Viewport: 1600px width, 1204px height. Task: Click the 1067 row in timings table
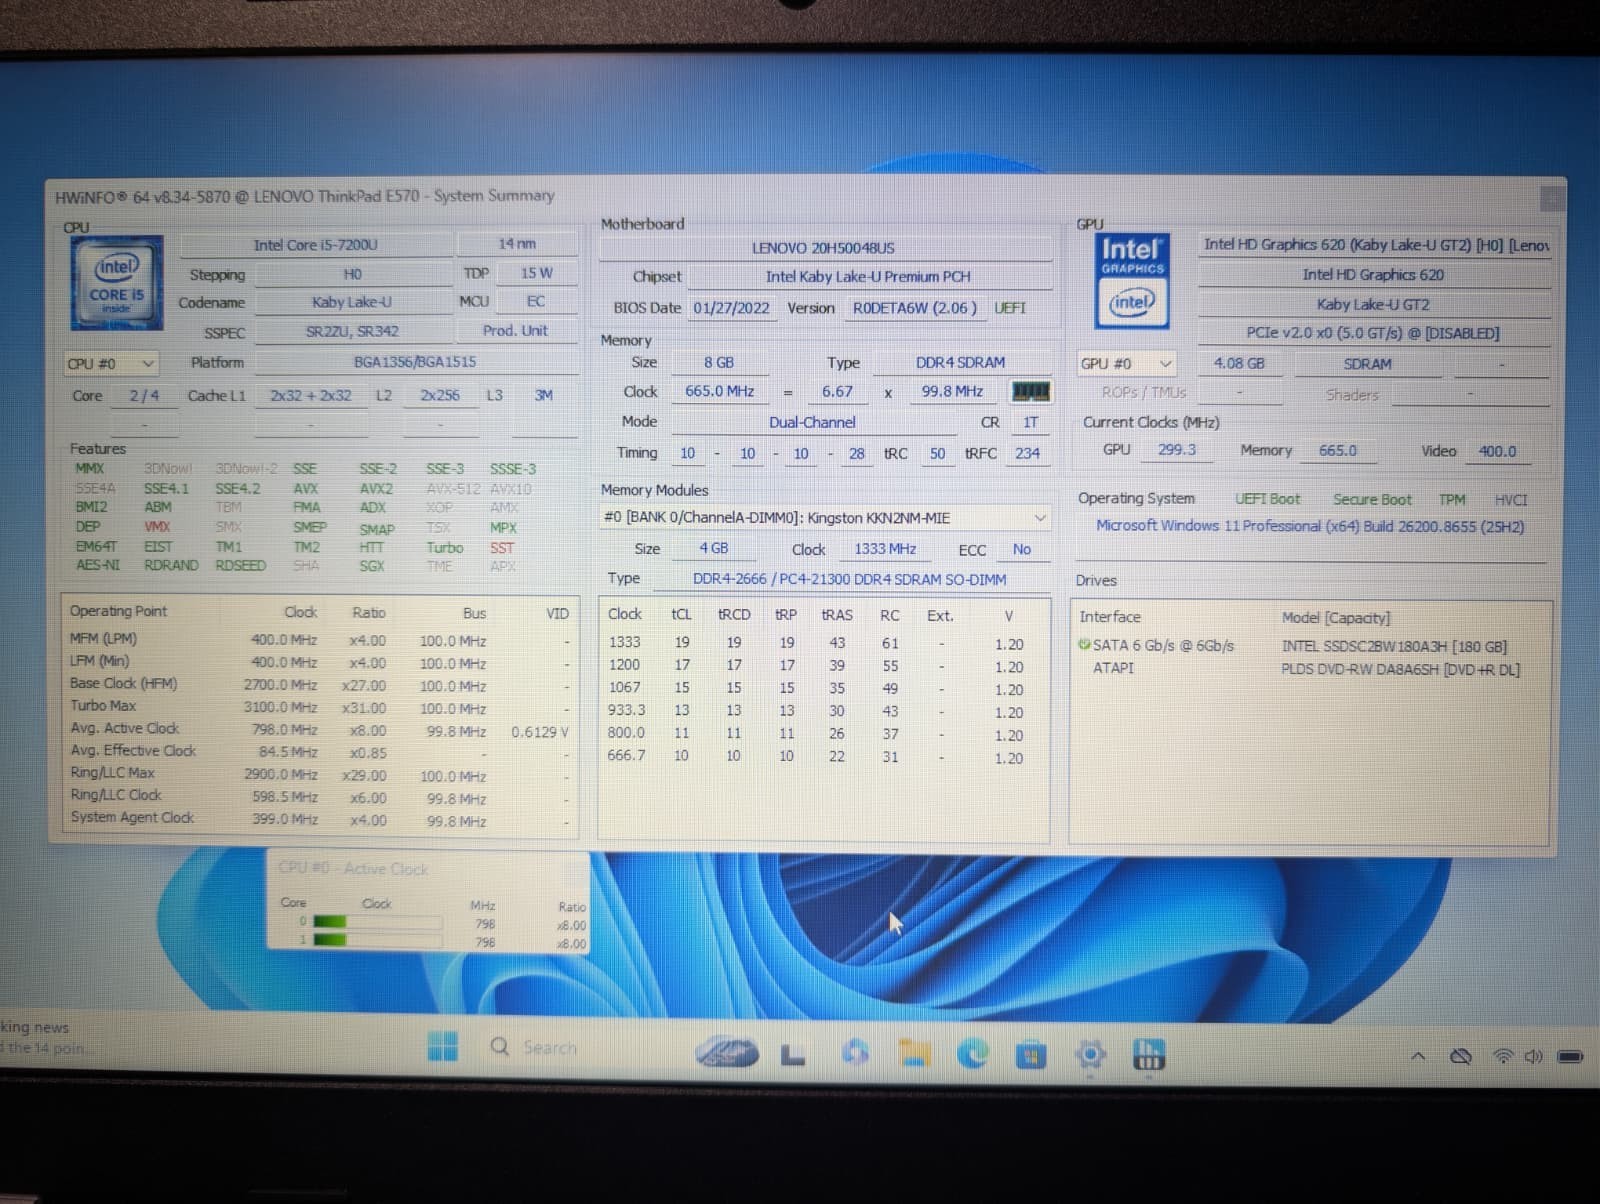[824, 688]
